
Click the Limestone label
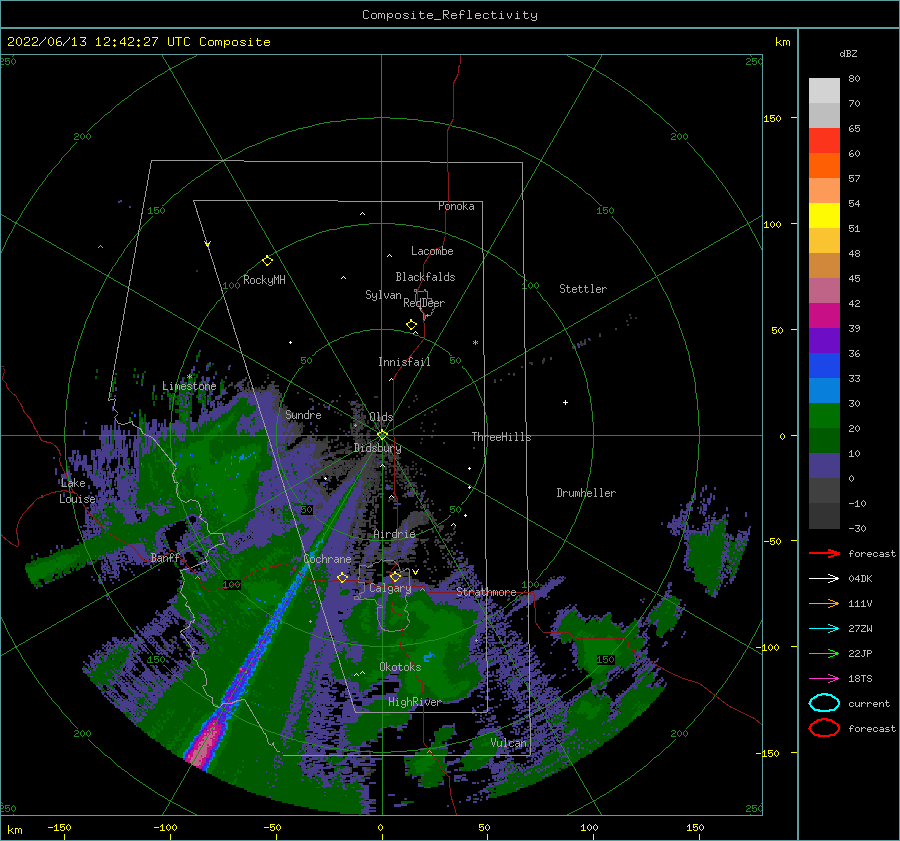(189, 386)
